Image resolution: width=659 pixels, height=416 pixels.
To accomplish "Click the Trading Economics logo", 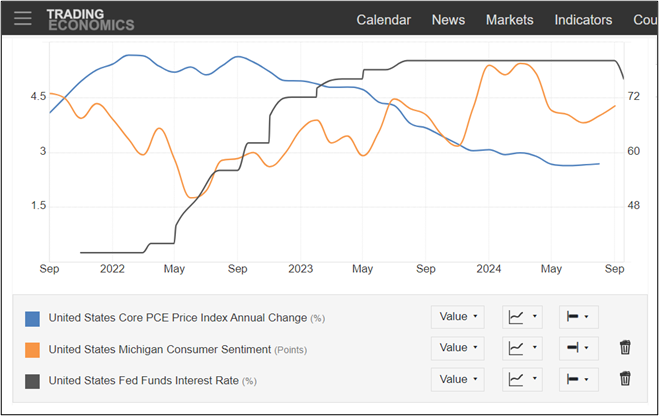I will click(90, 20).
